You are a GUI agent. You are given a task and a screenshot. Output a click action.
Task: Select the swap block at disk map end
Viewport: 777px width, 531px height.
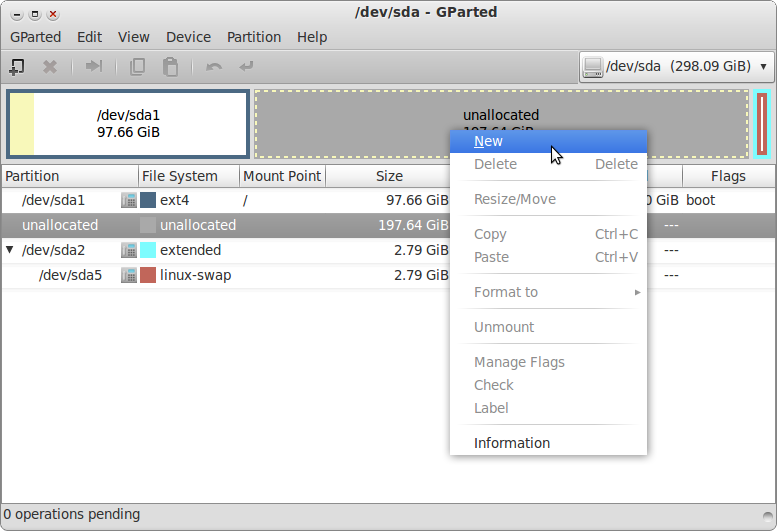(762, 124)
